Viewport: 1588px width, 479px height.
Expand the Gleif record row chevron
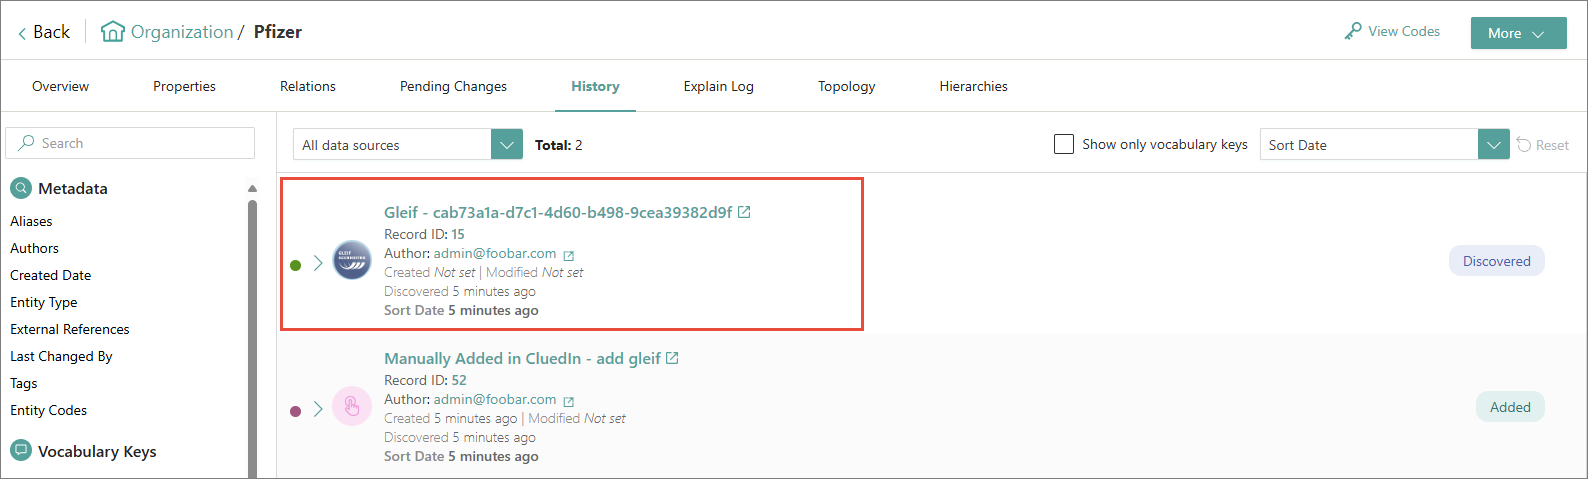point(318,263)
